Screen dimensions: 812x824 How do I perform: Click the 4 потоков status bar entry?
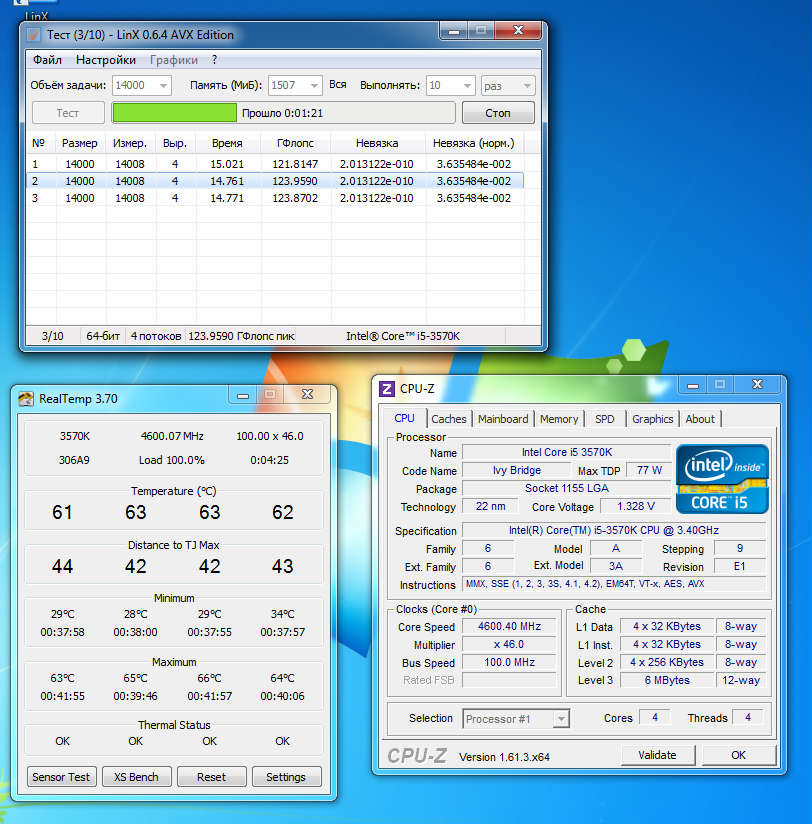(156, 336)
